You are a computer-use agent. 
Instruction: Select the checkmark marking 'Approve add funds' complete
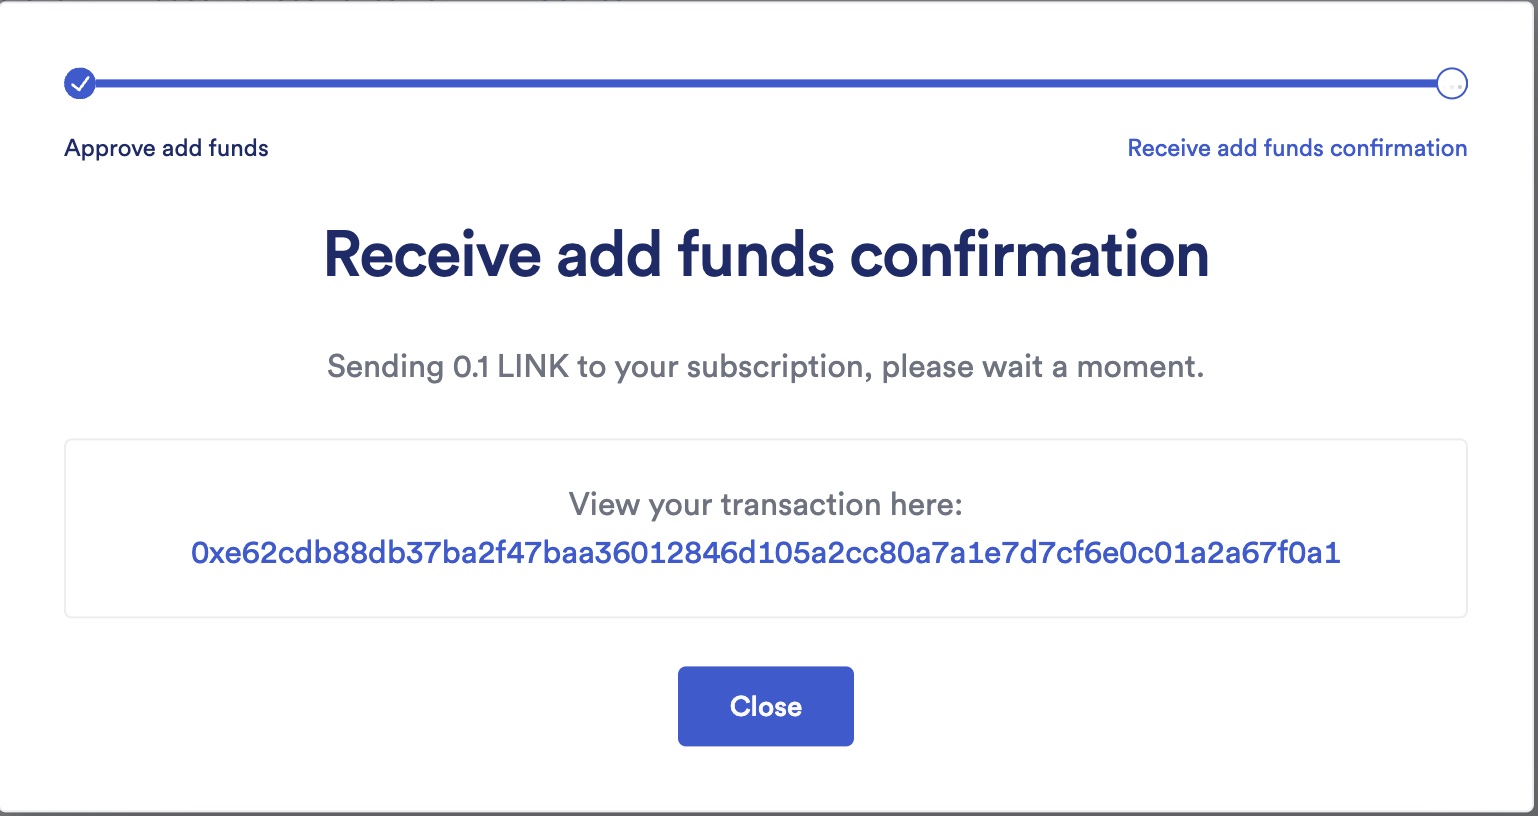[80, 83]
